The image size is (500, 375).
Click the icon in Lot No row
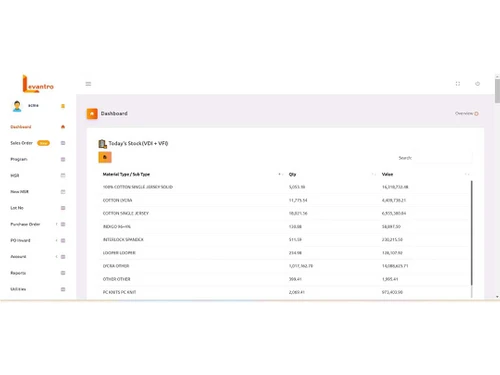pos(63,208)
